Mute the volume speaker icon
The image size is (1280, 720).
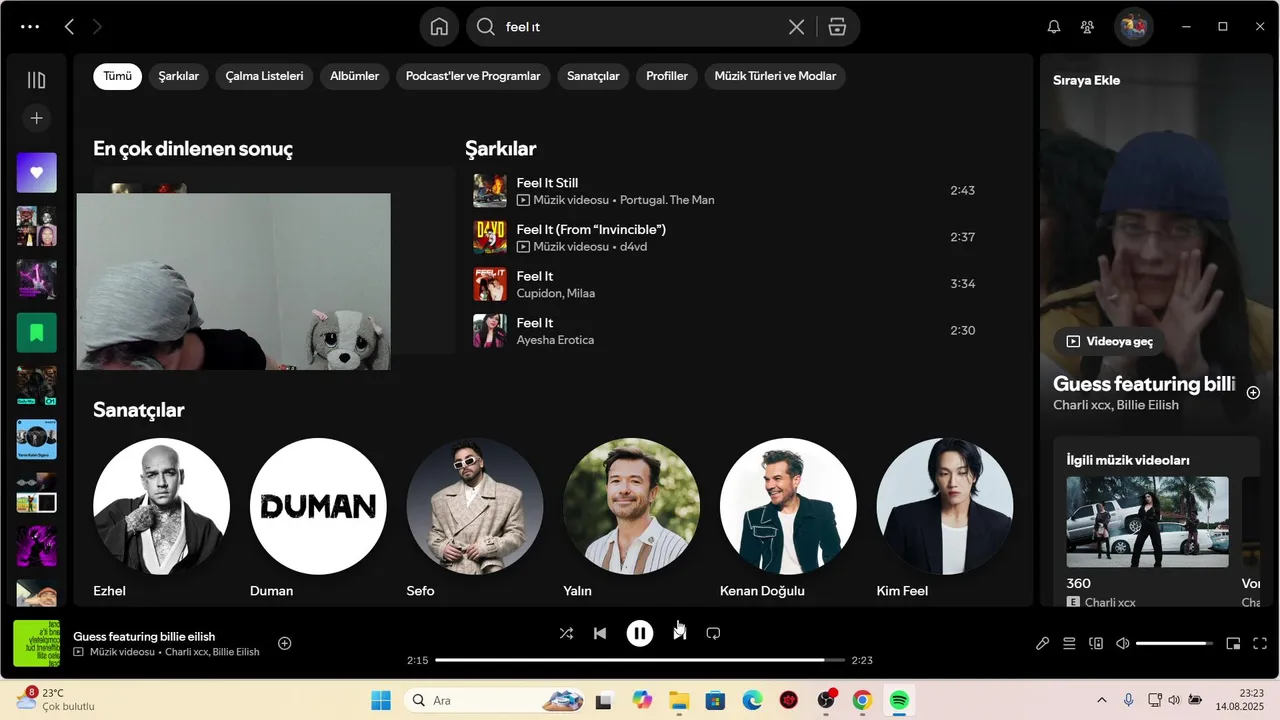[x=1122, y=644]
